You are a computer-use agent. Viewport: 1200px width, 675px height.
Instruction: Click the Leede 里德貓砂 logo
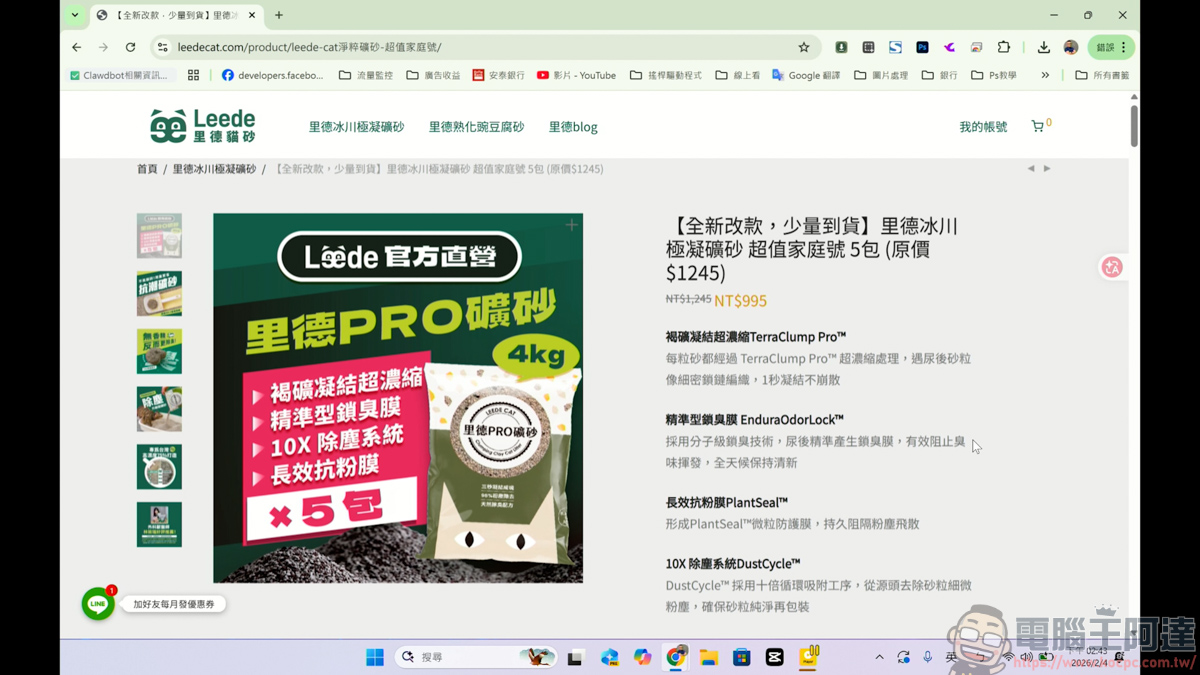click(x=200, y=125)
